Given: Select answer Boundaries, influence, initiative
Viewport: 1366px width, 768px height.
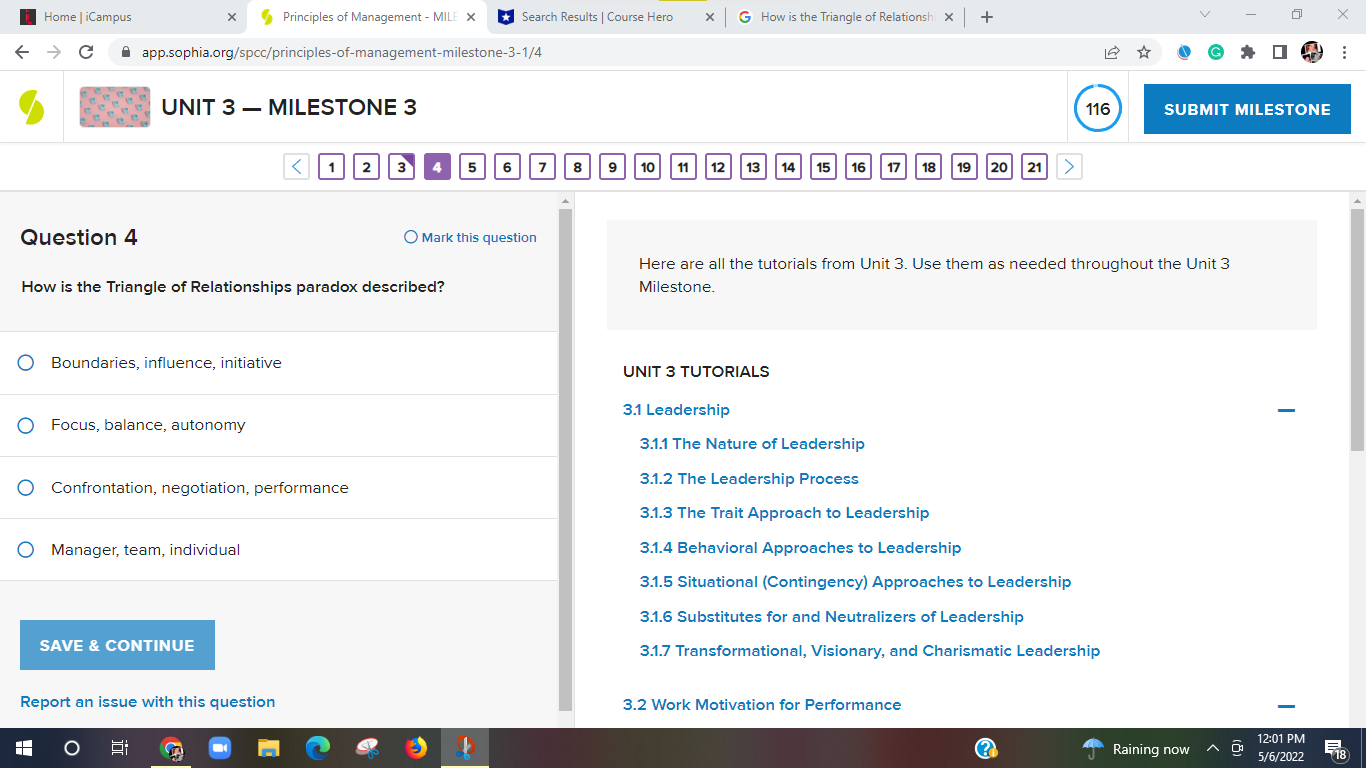Looking at the screenshot, I should (27, 363).
